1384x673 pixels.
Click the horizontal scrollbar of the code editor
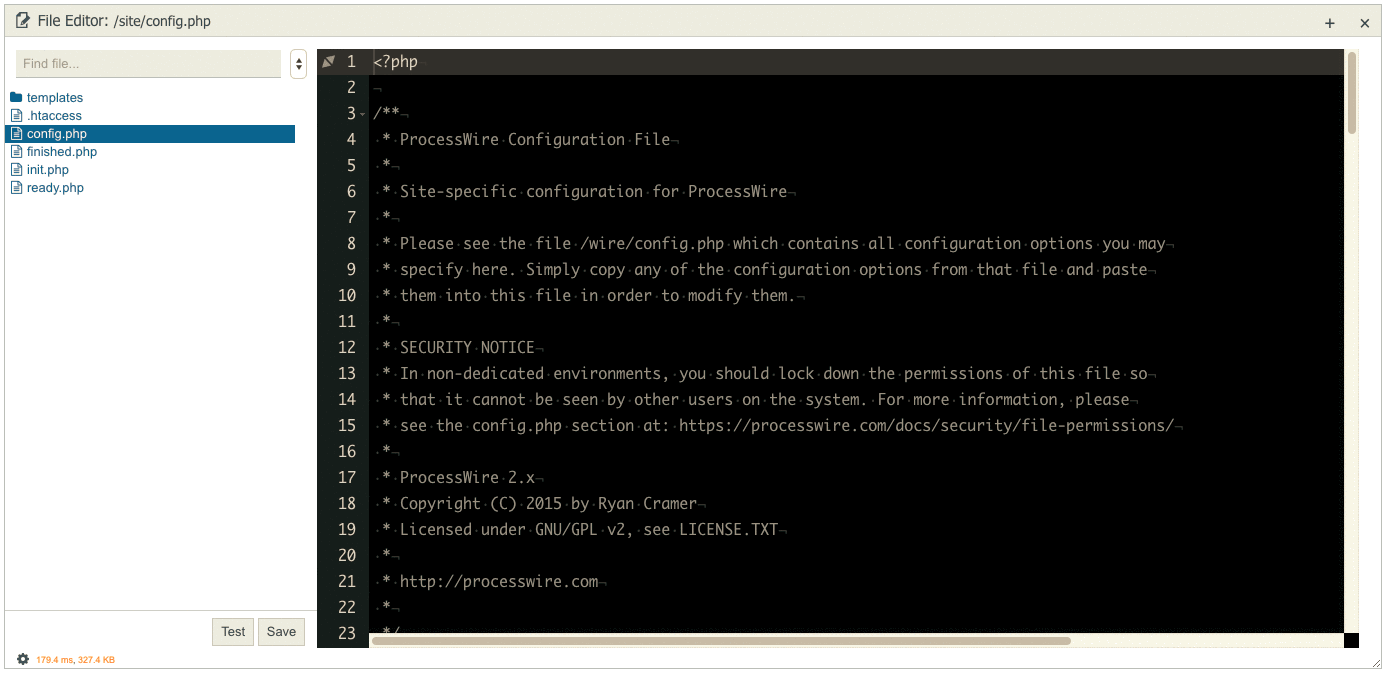[720, 641]
